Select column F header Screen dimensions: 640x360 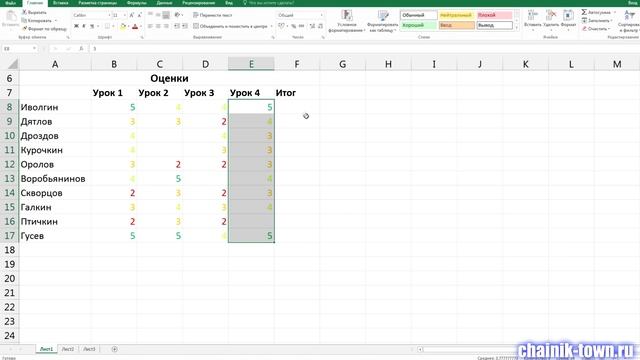[297, 64]
